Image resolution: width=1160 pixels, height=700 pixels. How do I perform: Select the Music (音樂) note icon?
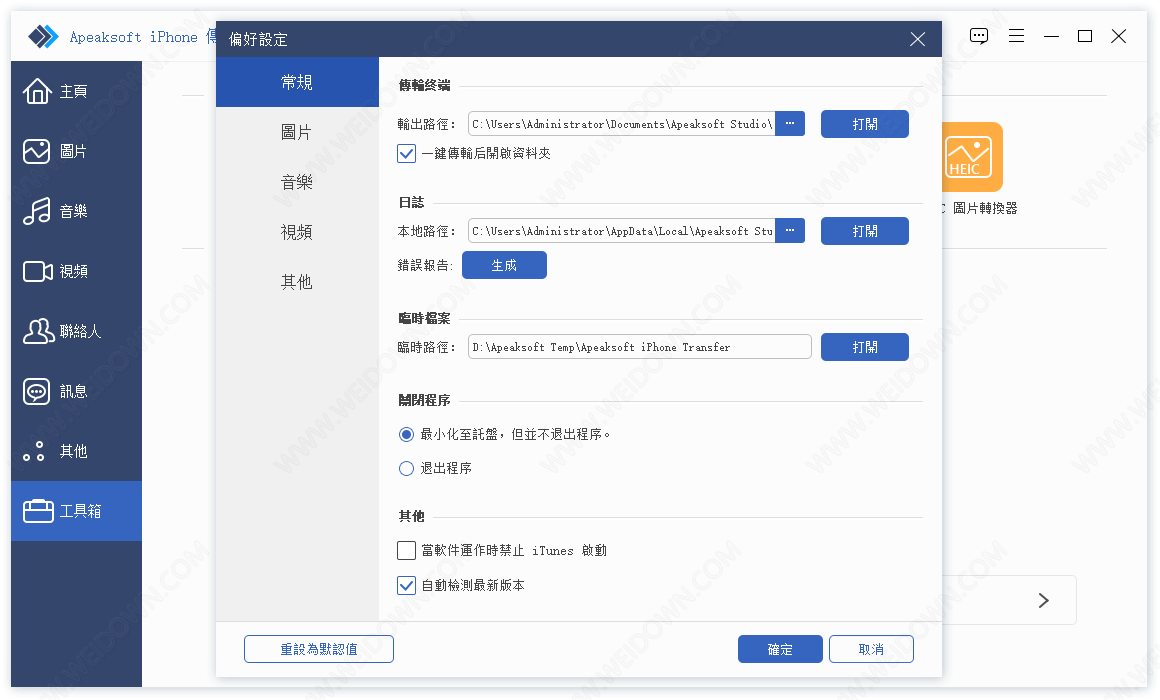[37, 211]
